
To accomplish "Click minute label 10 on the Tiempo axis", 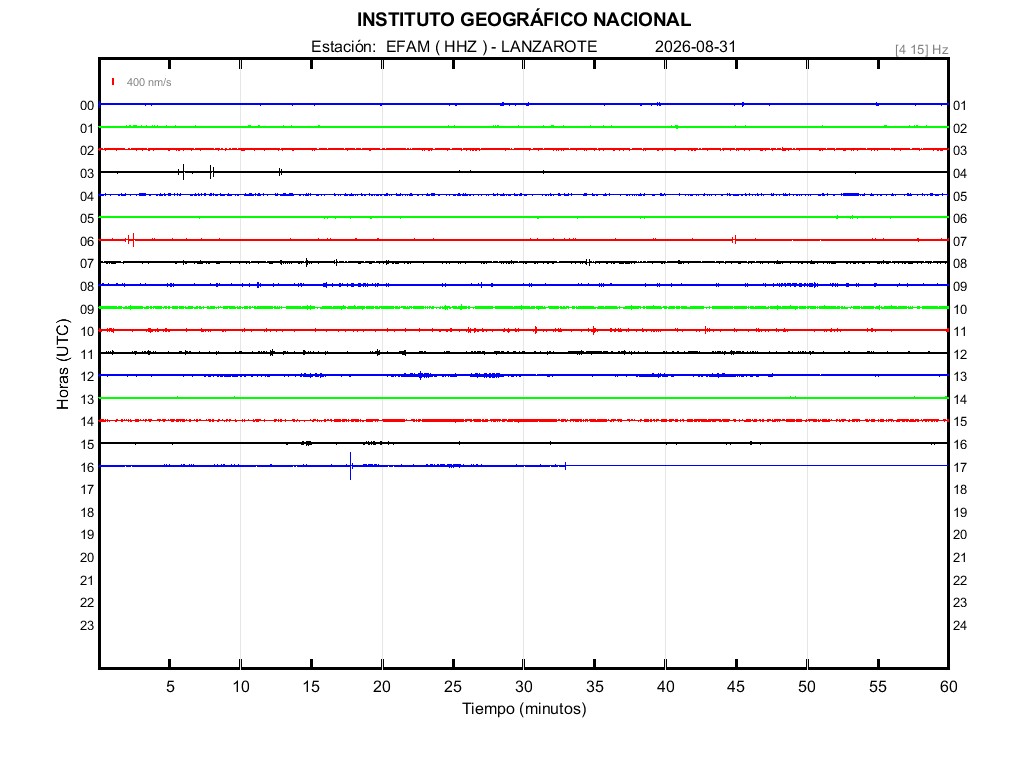I will (x=241, y=687).
